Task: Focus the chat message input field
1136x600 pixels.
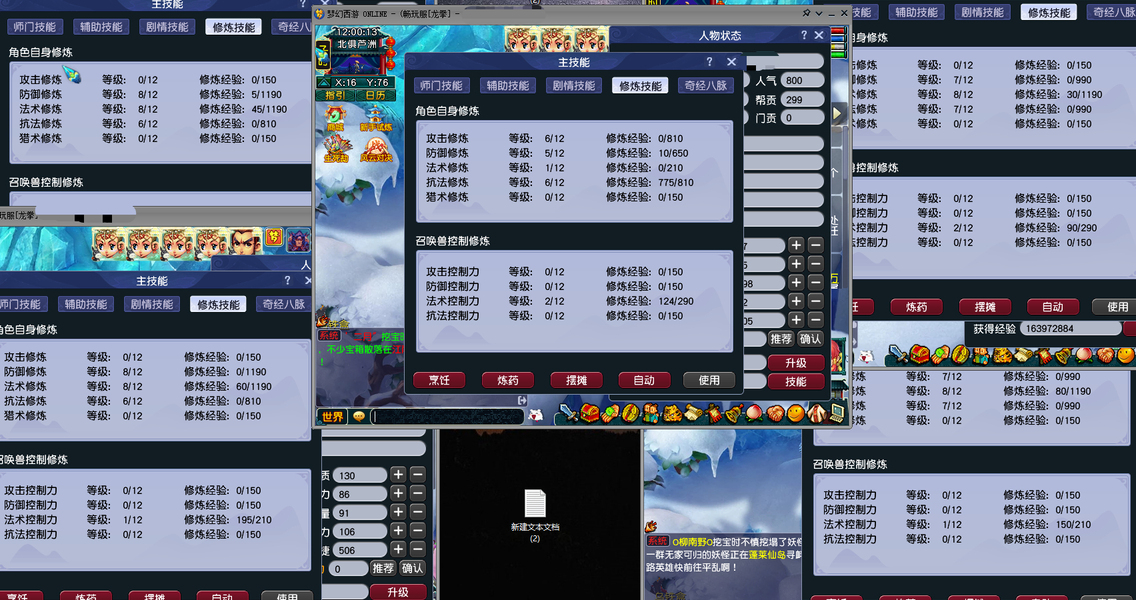Action: pos(447,417)
